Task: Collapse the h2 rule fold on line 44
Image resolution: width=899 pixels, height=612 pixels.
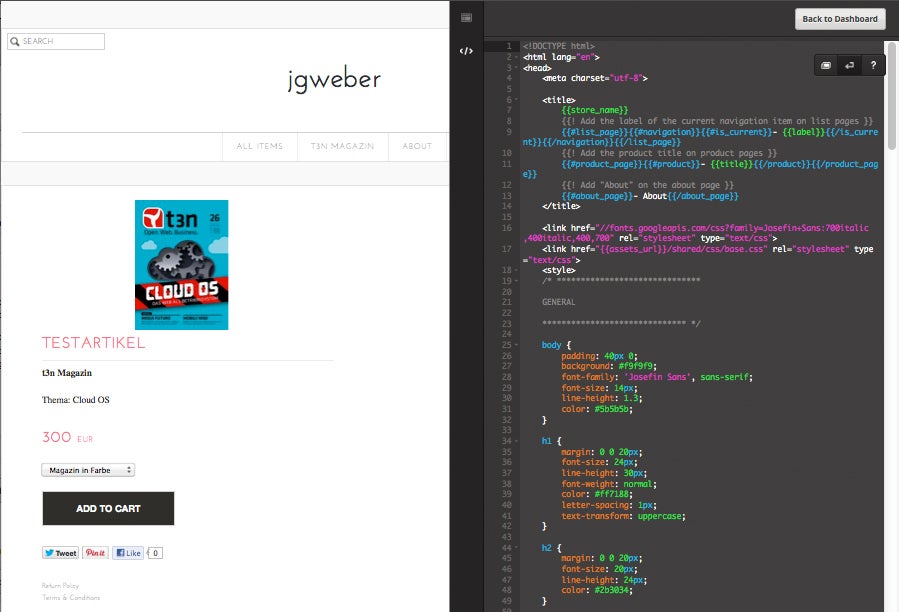Action: point(516,548)
